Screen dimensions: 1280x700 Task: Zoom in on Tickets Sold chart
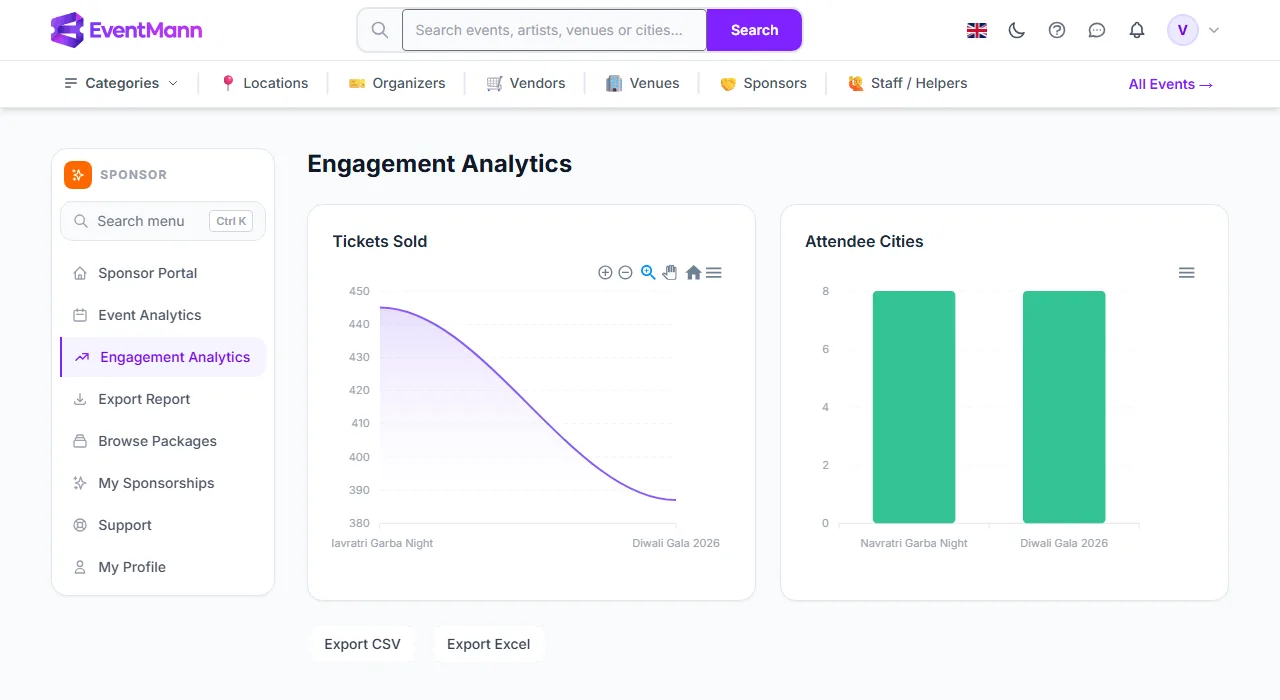[605, 272]
